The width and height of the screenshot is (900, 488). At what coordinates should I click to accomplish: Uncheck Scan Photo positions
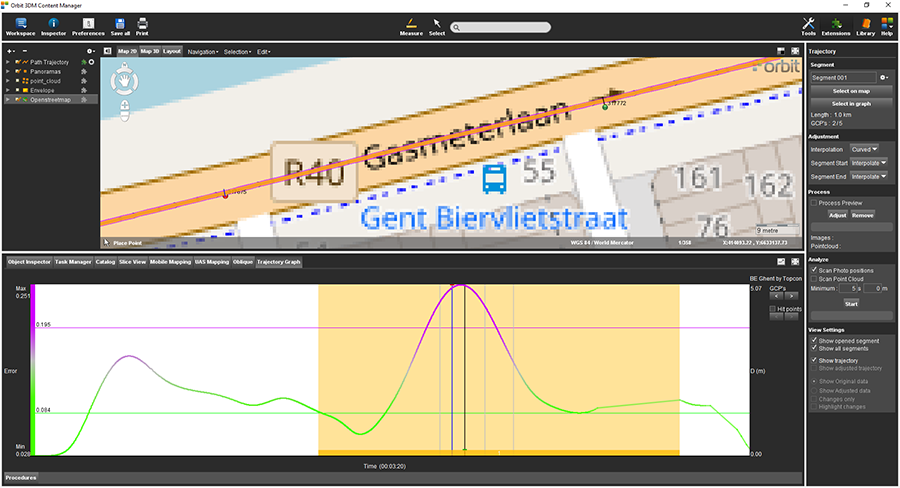click(x=814, y=270)
